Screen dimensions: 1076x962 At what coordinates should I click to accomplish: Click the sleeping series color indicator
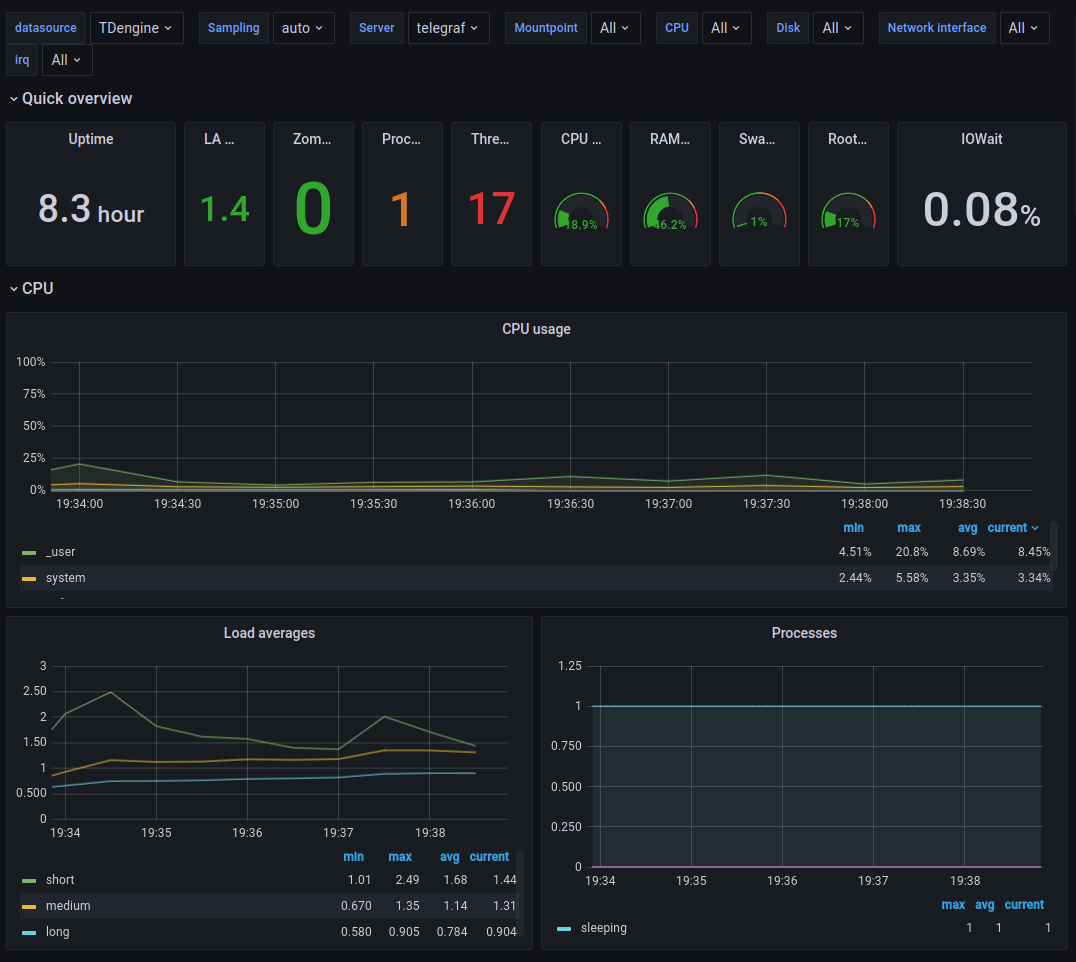(x=564, y=928)
